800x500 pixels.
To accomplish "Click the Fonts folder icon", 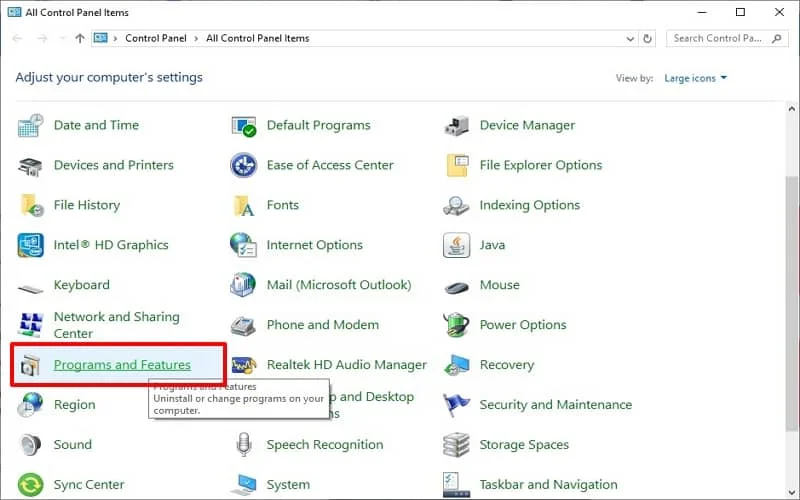I will 243,205.
